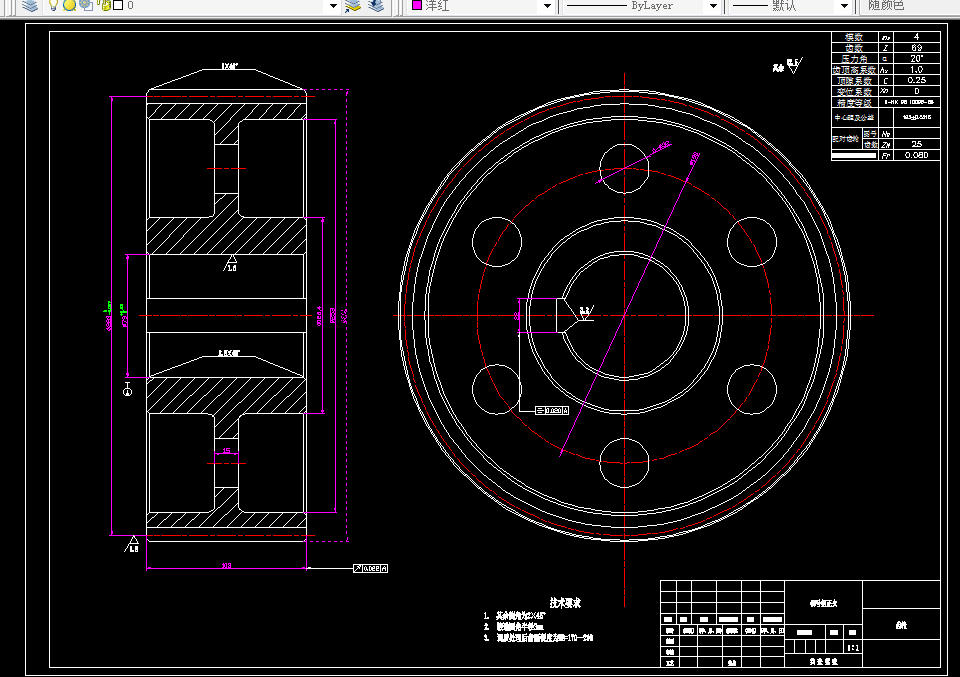Select the 顶隙系数 value 0.25 cell

click(917, 80)
